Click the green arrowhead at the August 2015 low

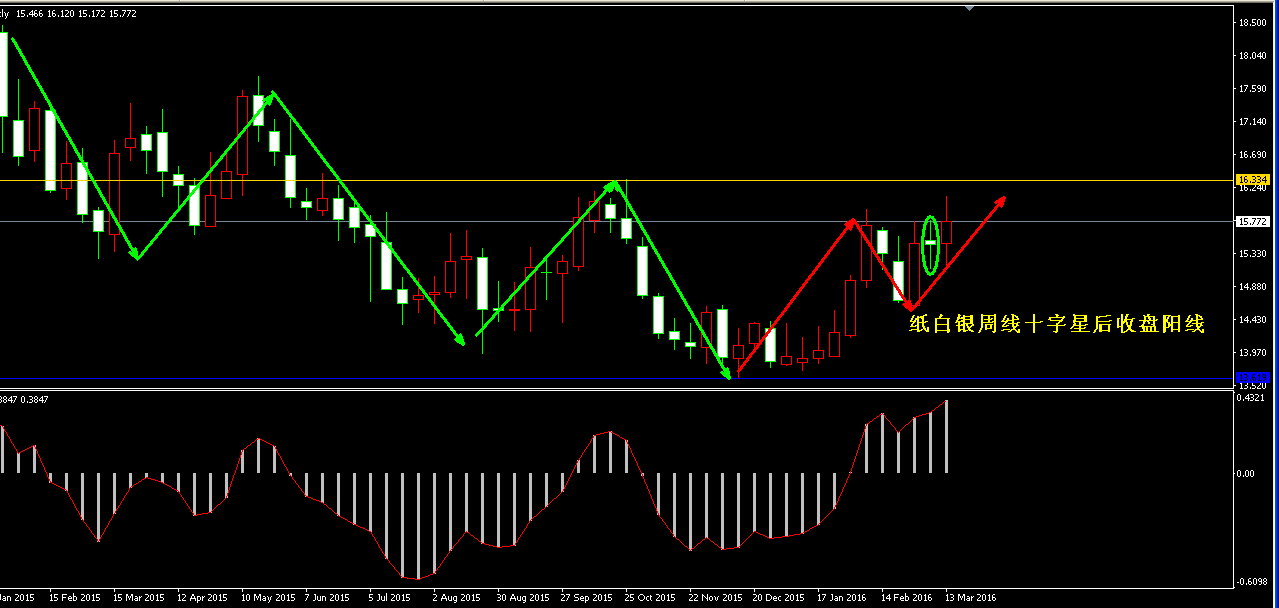461,341
